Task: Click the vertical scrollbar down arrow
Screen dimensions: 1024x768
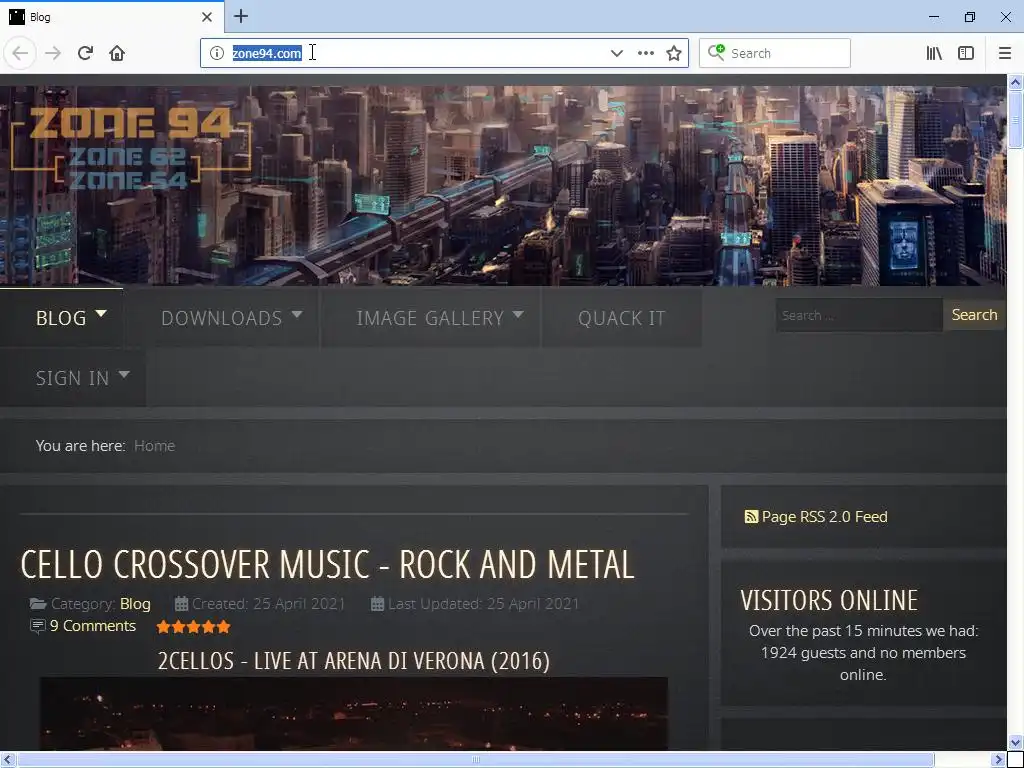Action: tap(1016, 743)
